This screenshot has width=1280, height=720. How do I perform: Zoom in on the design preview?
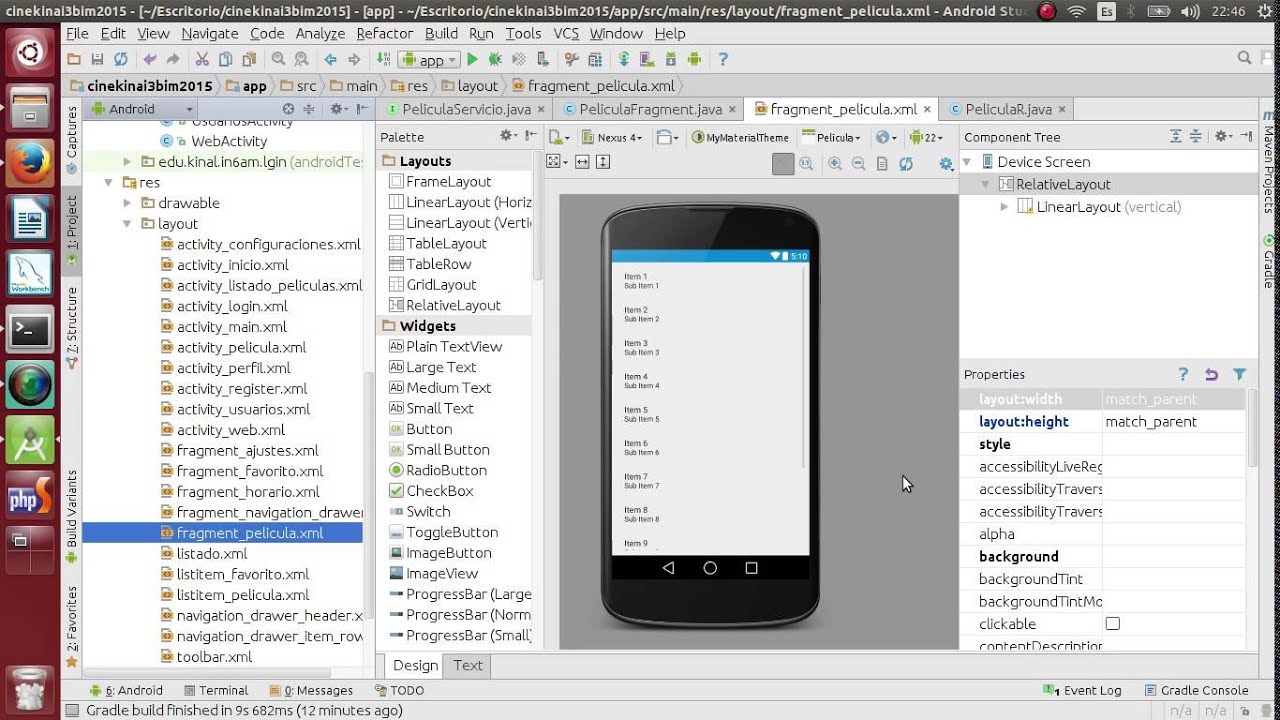835,164
